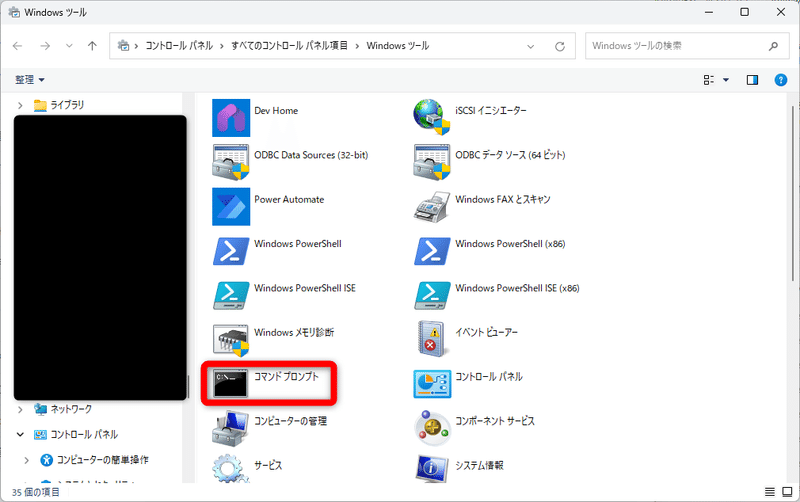Expand the コンピューターの簡単操作 tree node

coord(27,460)
